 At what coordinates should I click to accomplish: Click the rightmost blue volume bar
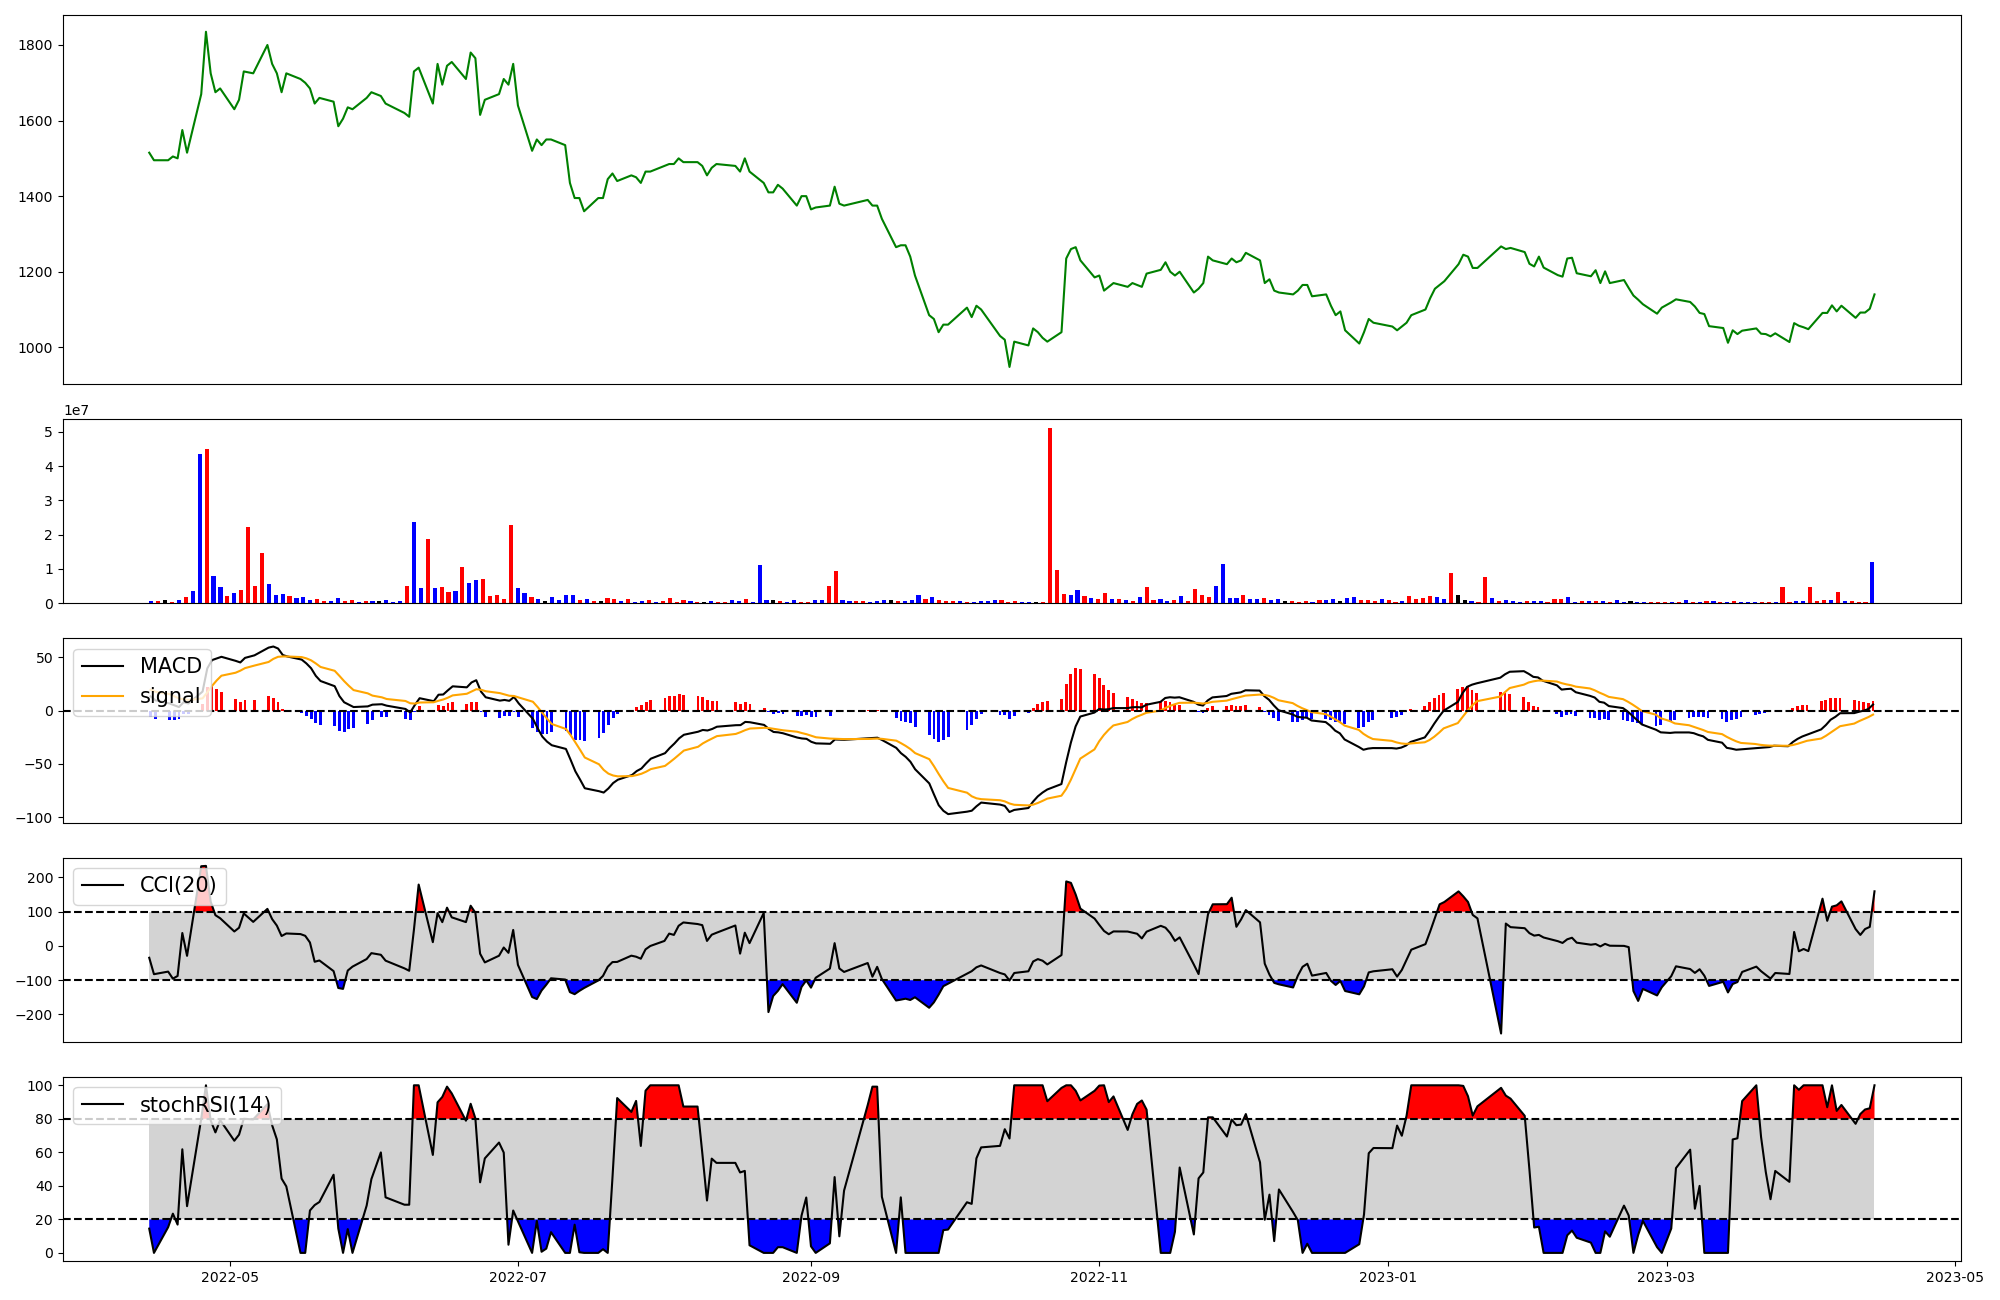1872,582
